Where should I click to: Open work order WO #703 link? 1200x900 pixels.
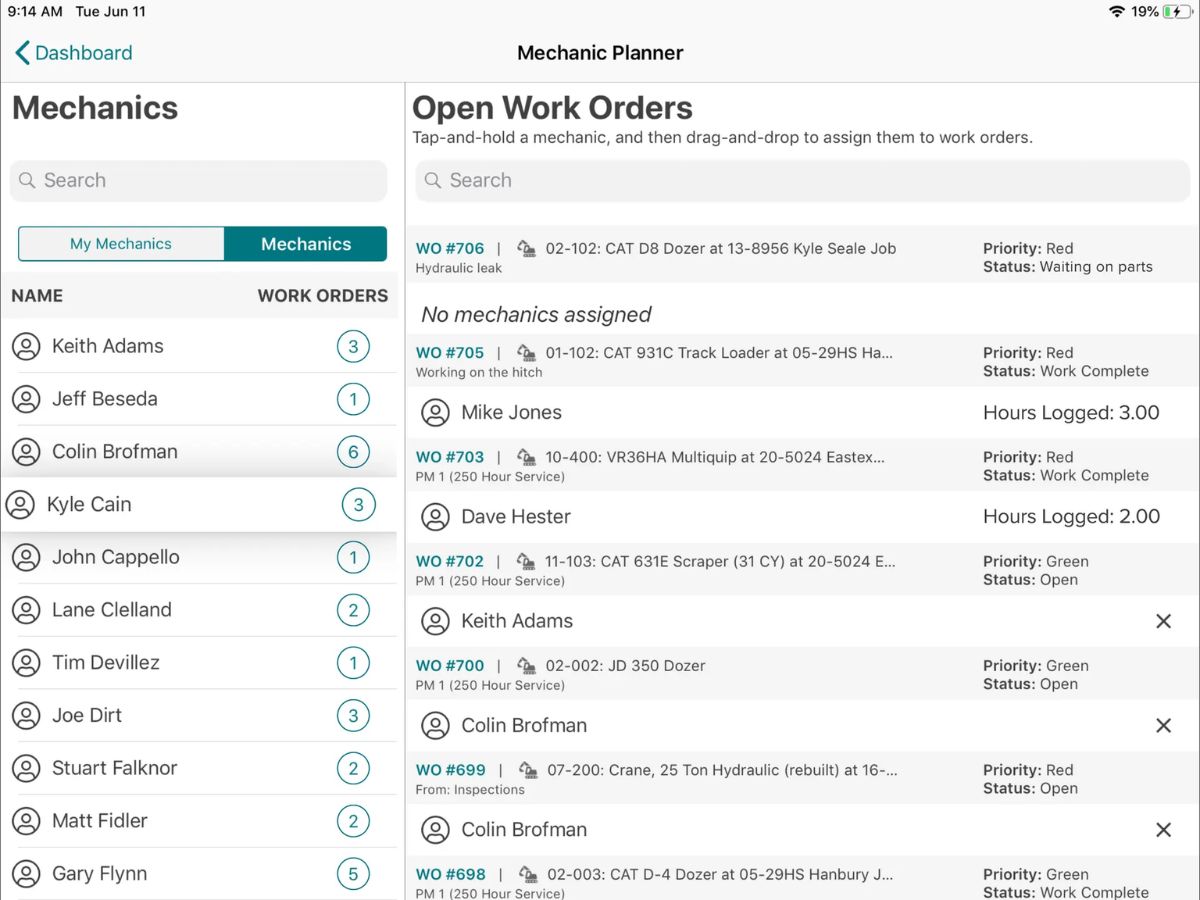(x=450, y=457)
